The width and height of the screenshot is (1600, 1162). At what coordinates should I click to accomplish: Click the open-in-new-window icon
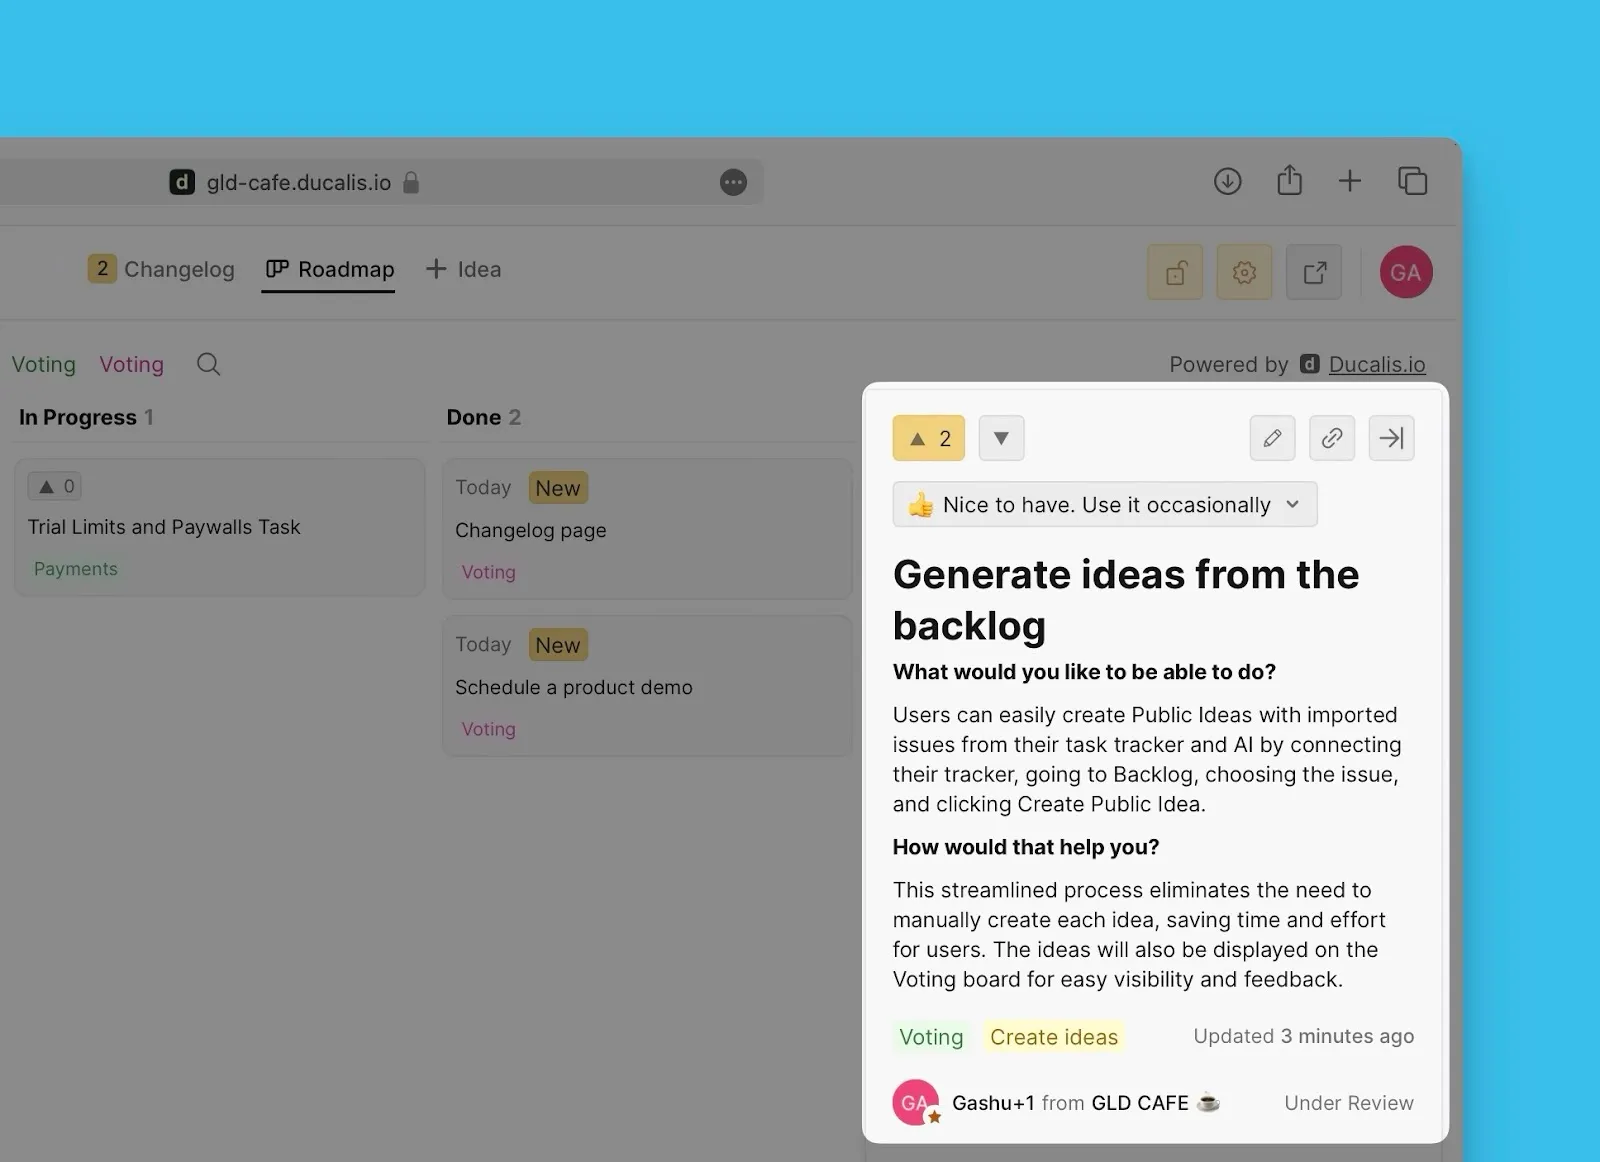tap(1314, 272)
